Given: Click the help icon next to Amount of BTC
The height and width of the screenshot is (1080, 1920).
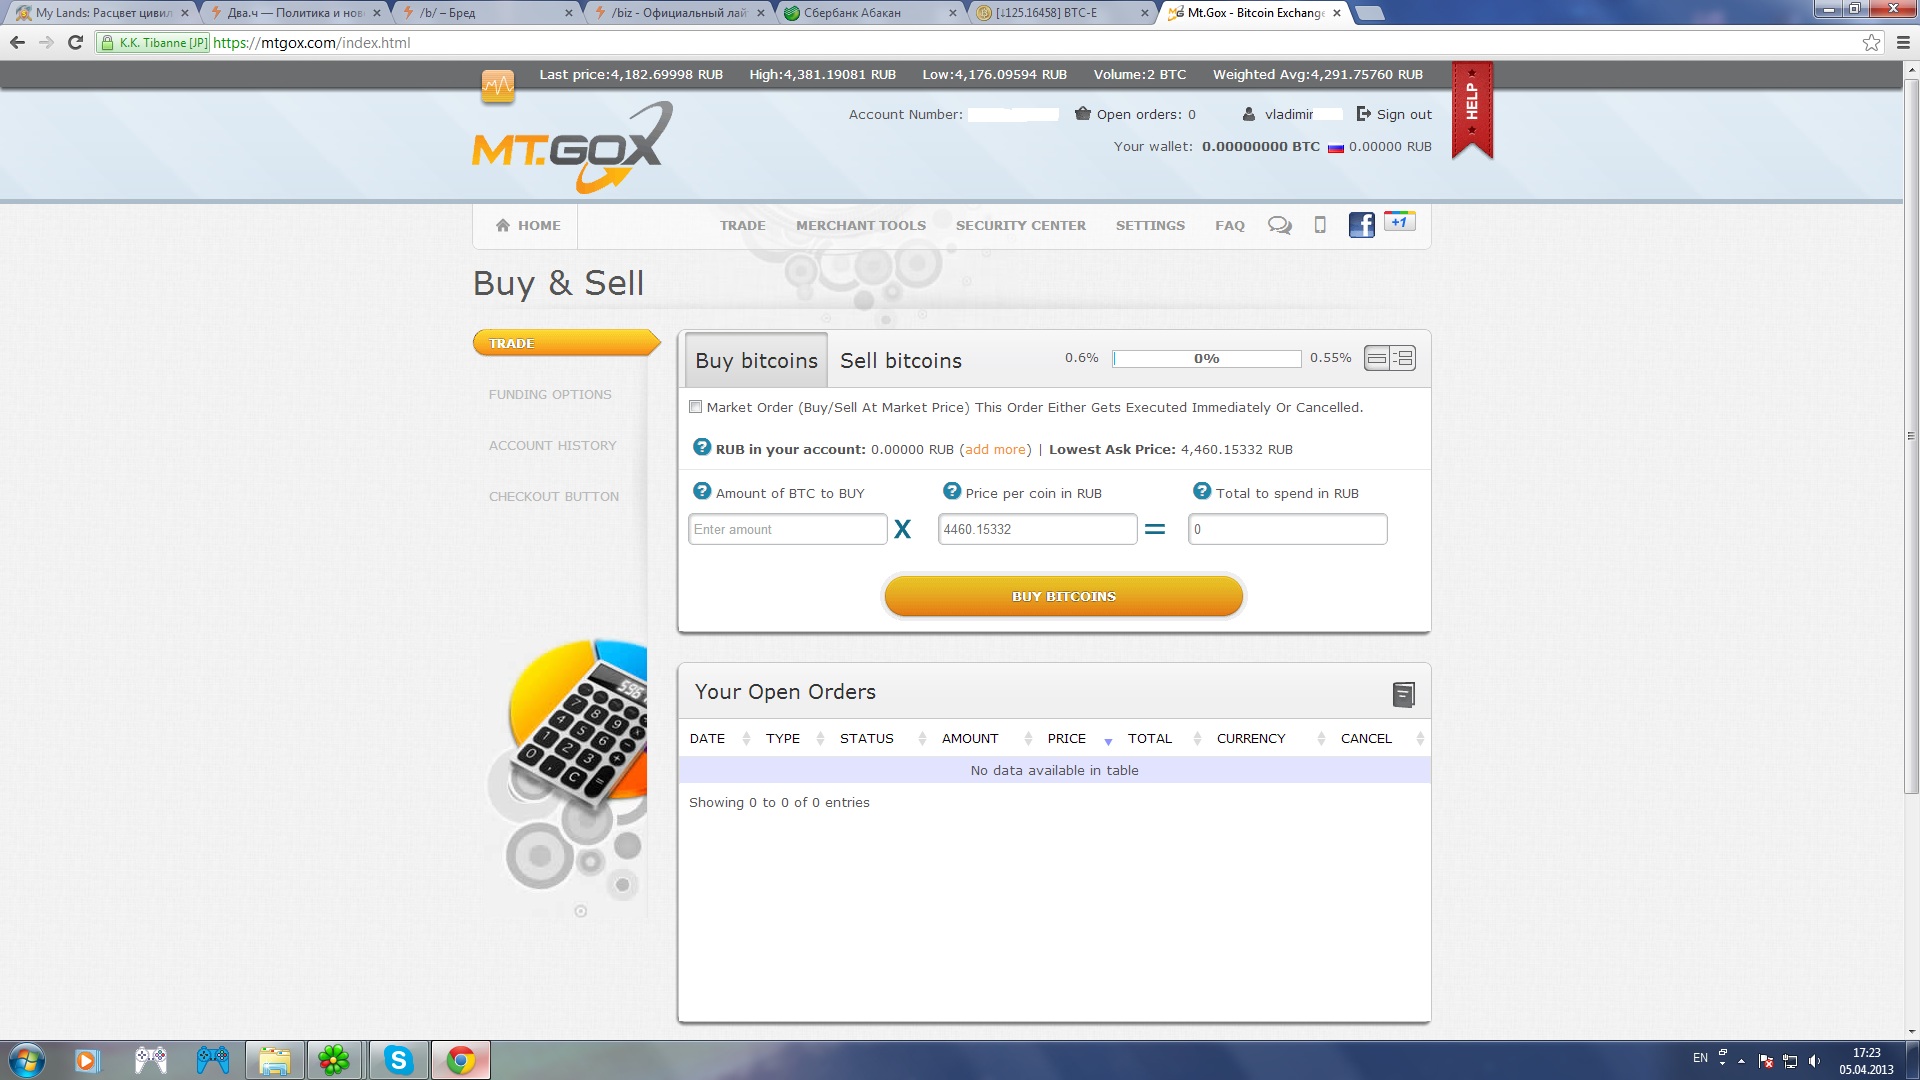Looking at the screenshot, I should pyautogui.click(x=702, y=492).
